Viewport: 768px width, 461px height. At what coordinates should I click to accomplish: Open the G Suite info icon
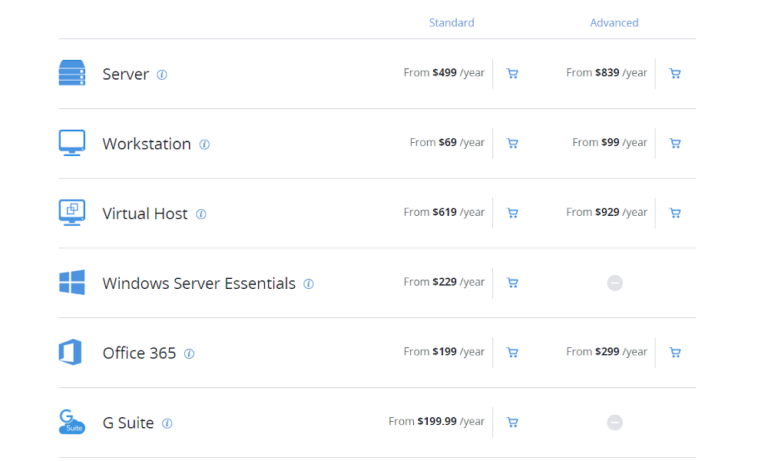(167, 423)
